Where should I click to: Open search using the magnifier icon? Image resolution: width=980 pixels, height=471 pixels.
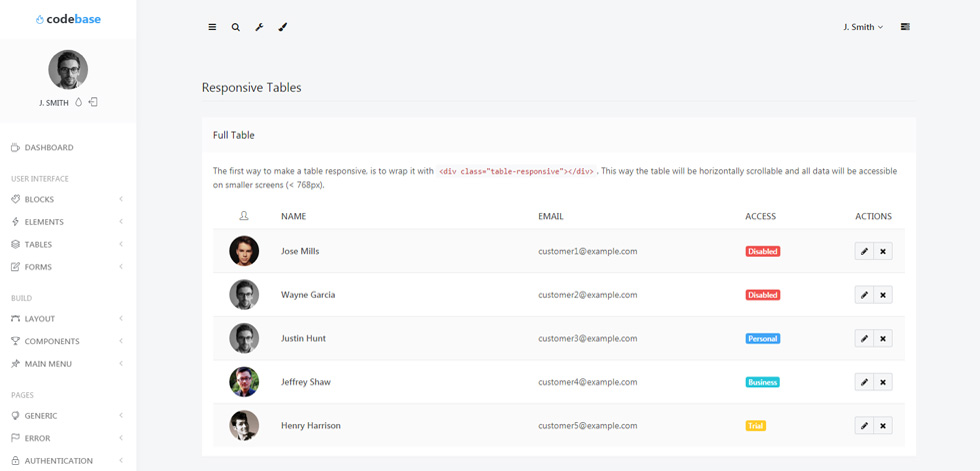click(236, 27)
